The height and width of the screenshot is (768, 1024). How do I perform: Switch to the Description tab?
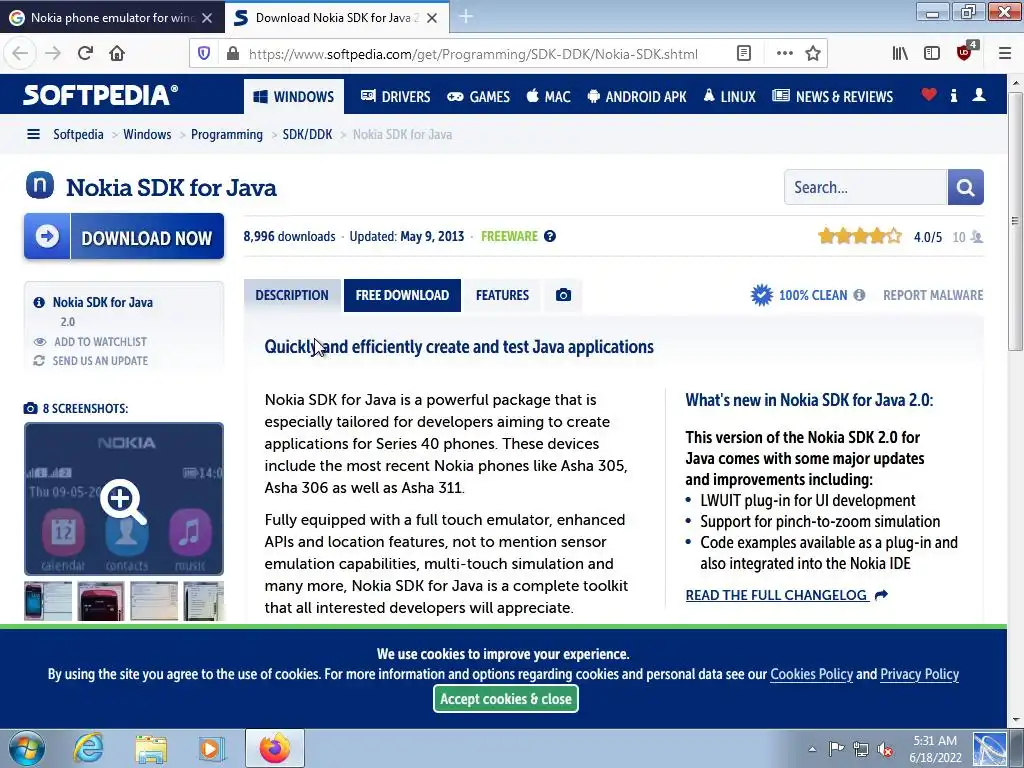292,295
